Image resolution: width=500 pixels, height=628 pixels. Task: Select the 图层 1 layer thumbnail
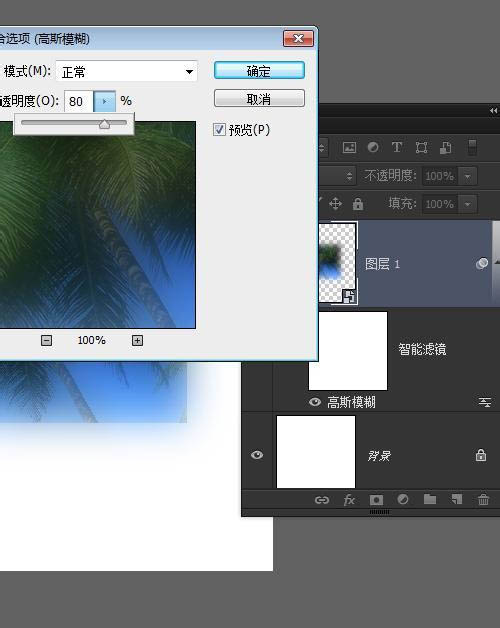pyautogui.click(x=337, y=263)
